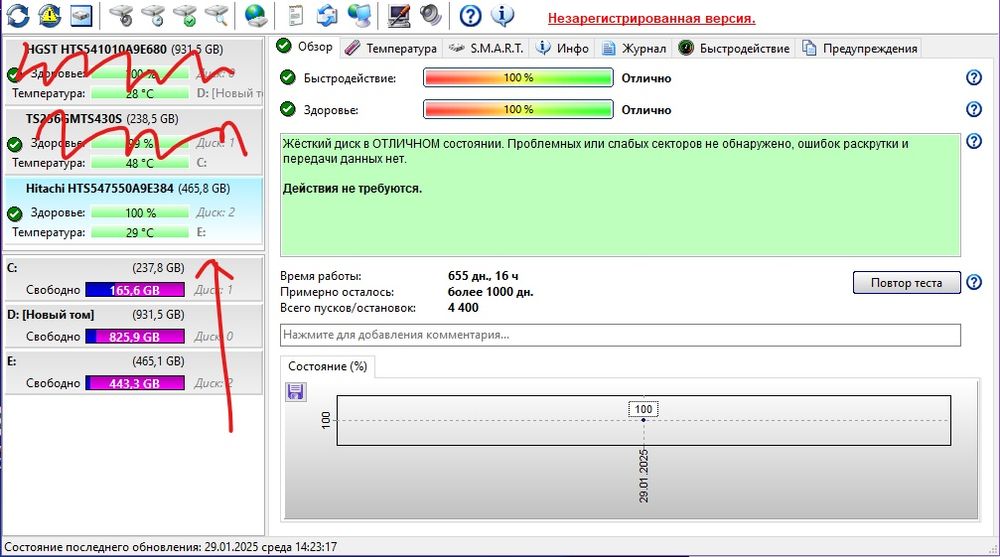Open the S.M.A.R.T. tab

tap(485, 48)
